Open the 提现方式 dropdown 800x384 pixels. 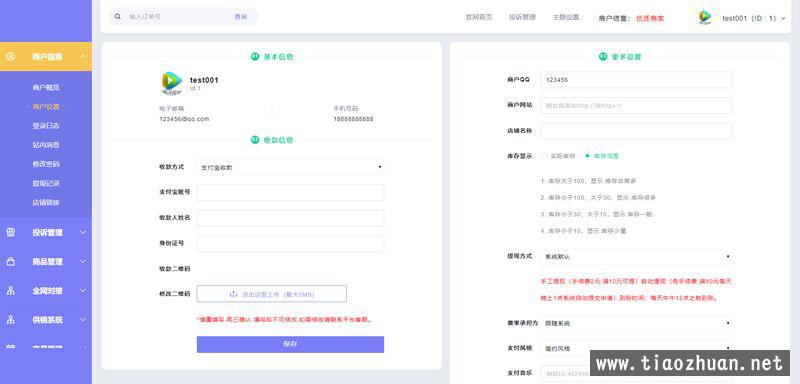pyautogui.click(x=636, y=257)
